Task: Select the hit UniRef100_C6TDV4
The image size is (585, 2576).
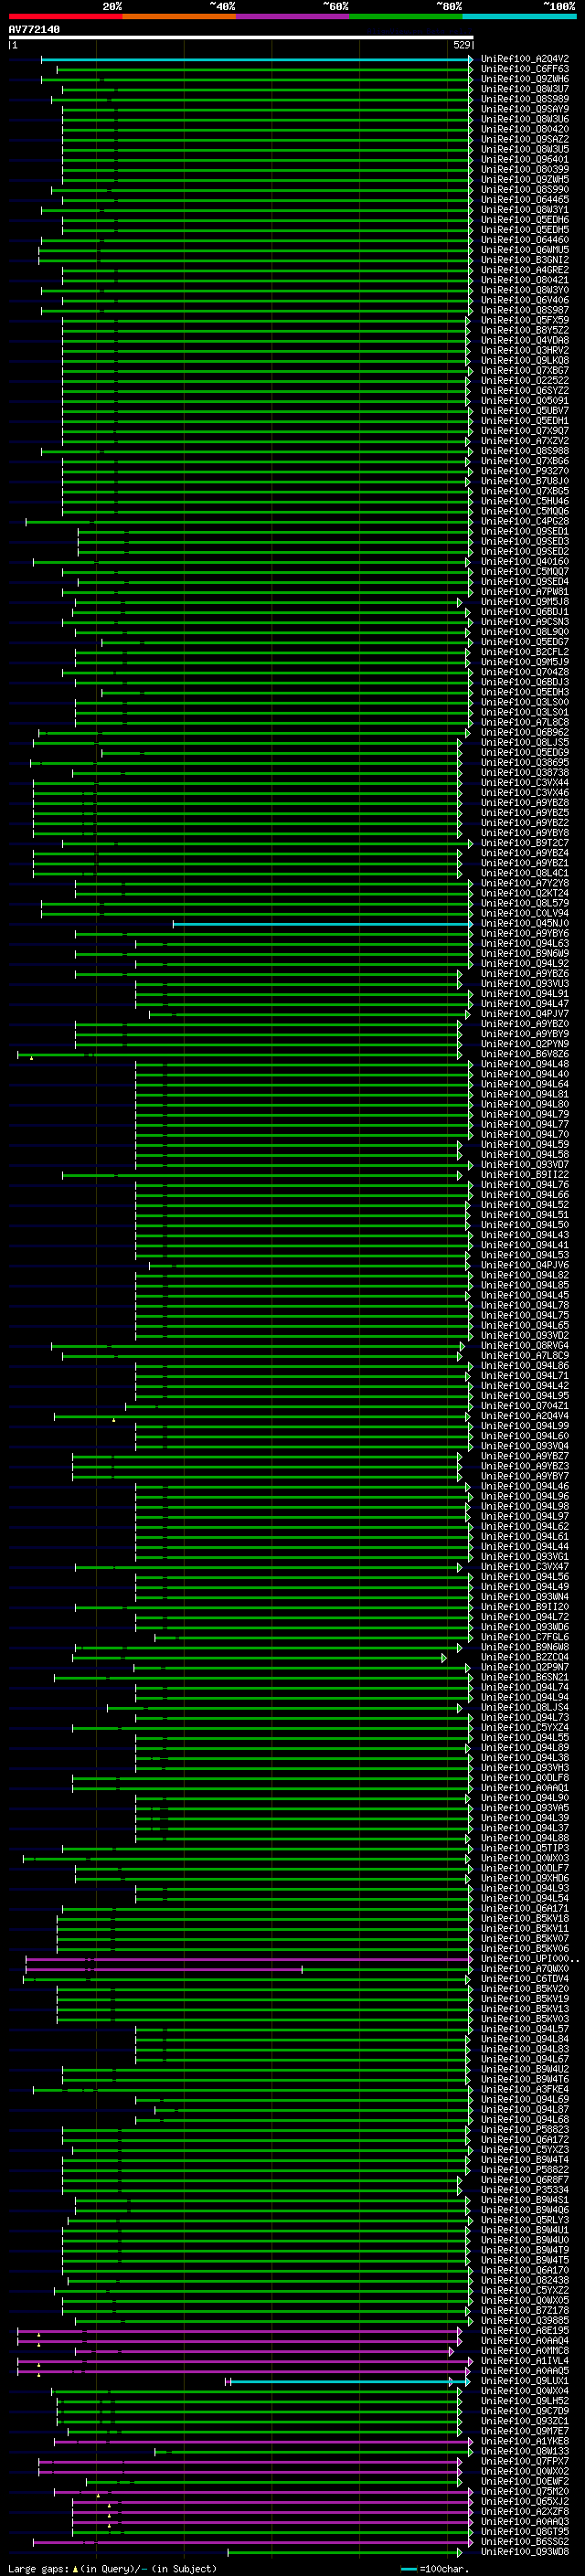Action: tap(525, 1981)
